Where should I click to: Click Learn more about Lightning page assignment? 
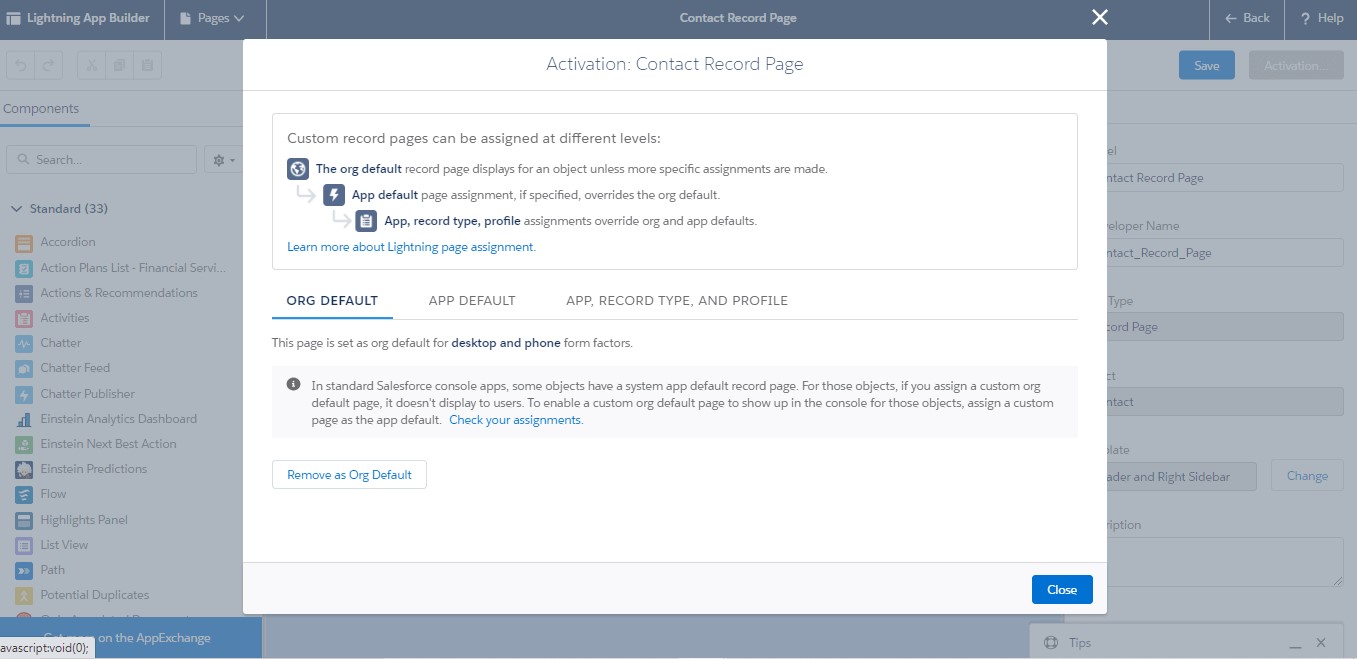[x=413, y=245]
